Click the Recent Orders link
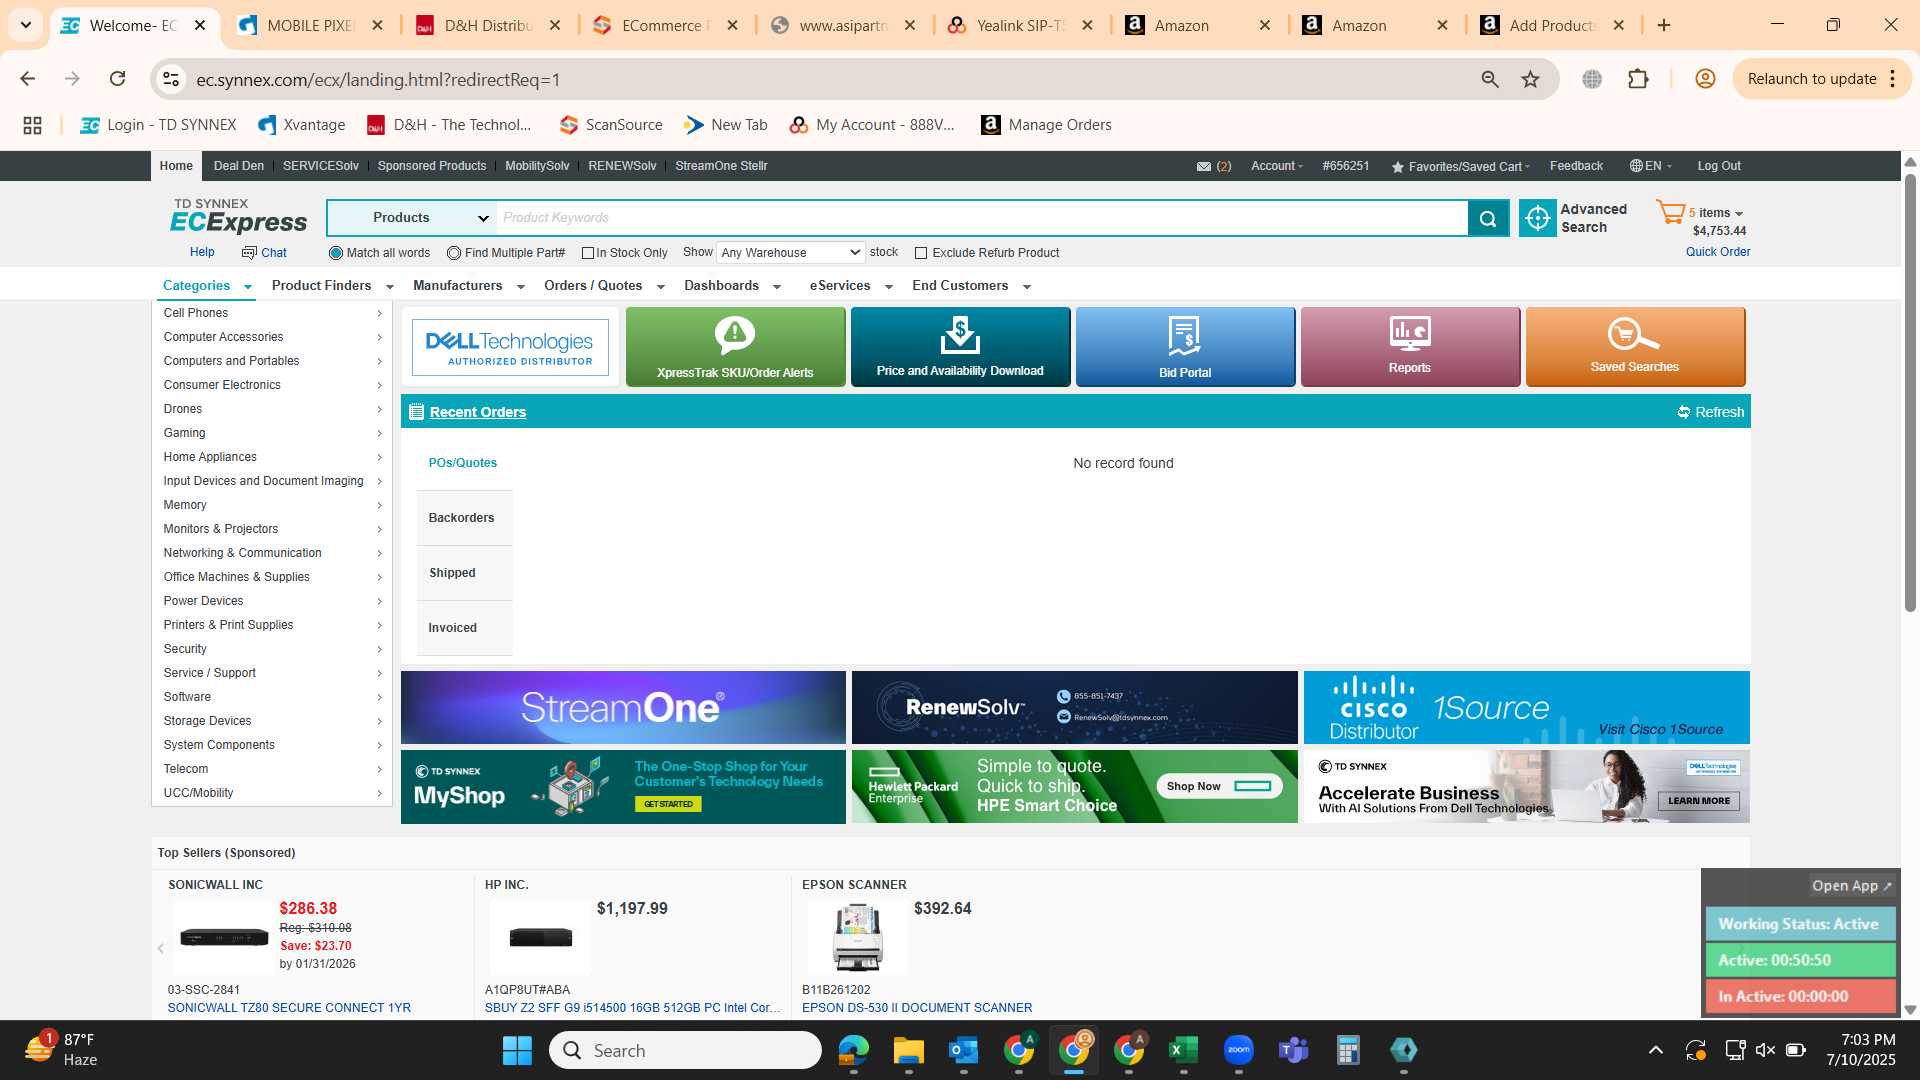The image size is (1920, 1080). point(477,412)
